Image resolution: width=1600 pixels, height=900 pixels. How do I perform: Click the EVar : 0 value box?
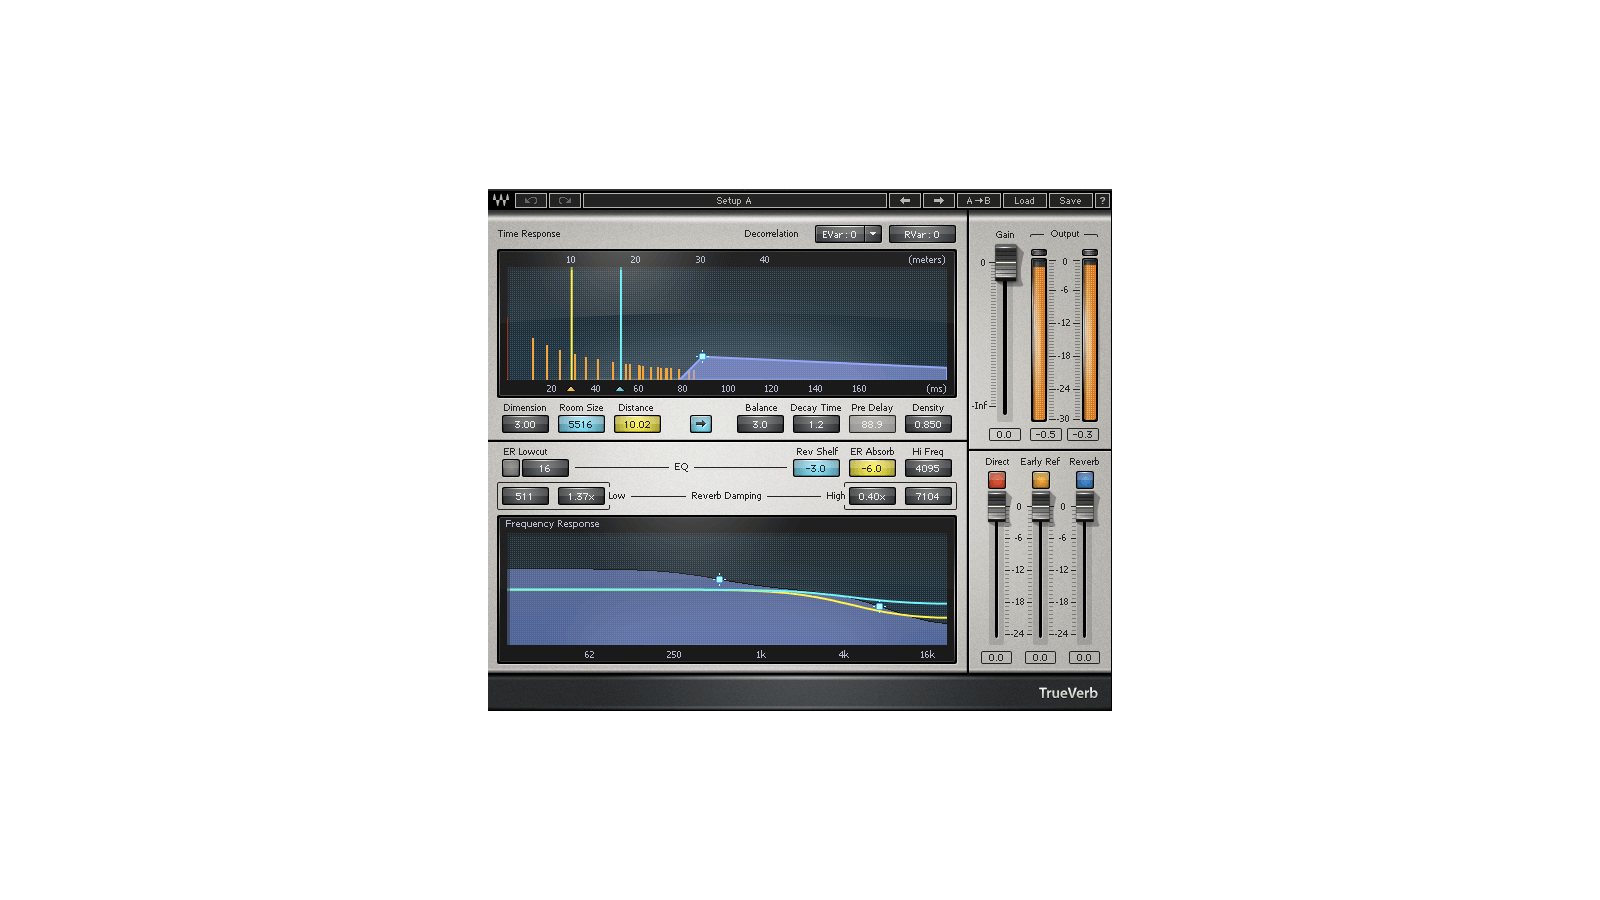pyautogui.click(x=840, y=234)
